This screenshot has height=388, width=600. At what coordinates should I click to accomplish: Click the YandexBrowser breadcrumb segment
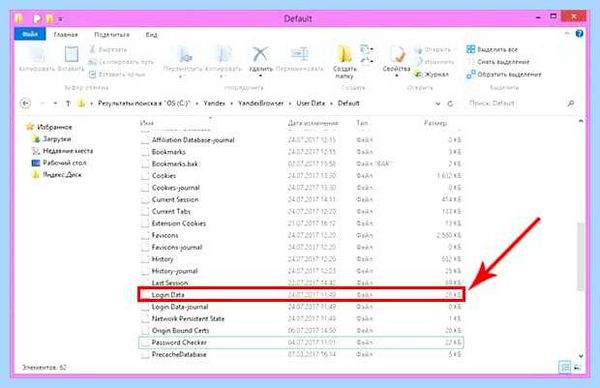[x=261, y=103]
